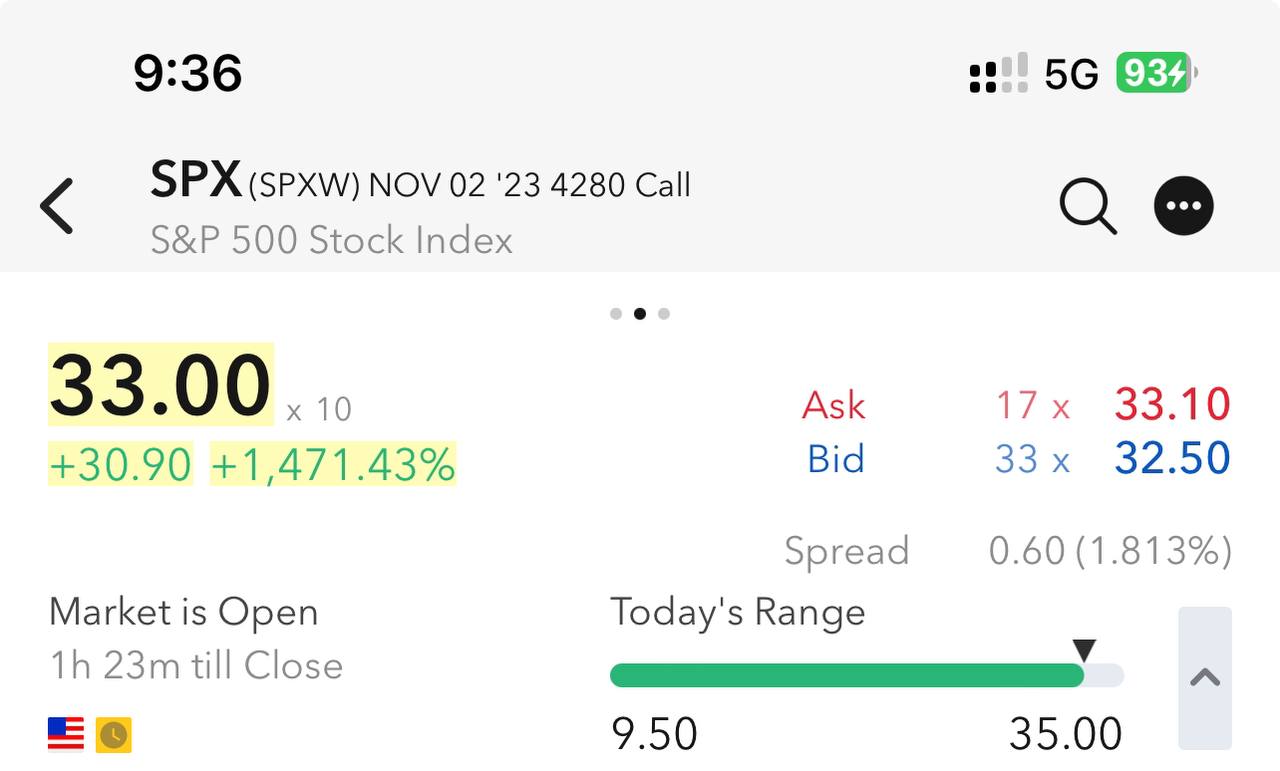Image resolution: width=1280 pixels, height=771 pixels.
Task: Tap the back arrow icon
Action: [x=57, y=206]
